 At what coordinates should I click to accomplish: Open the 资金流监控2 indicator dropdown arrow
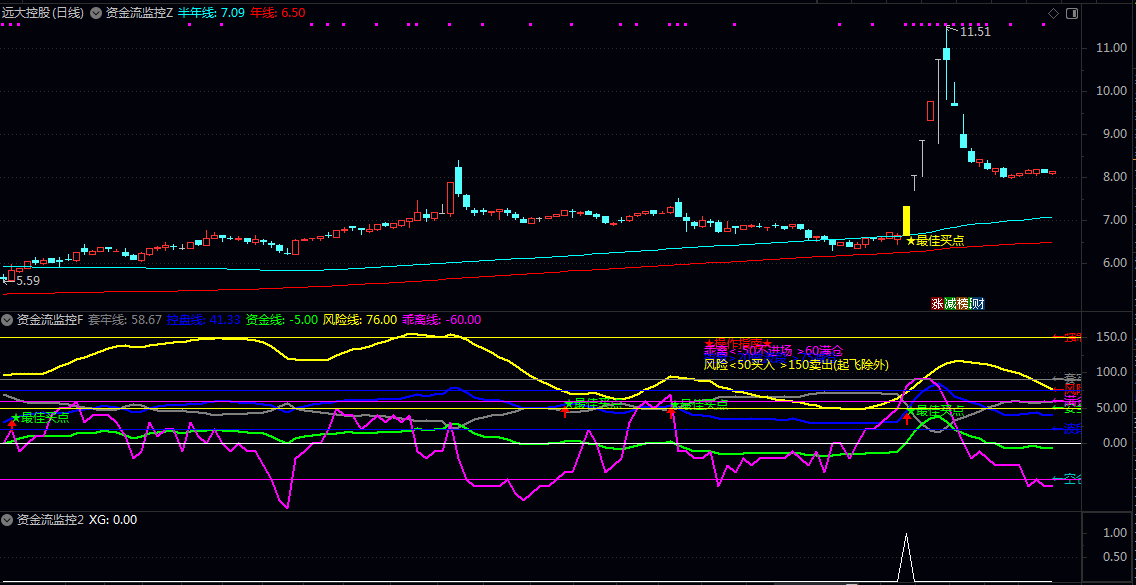coord(7,520)
